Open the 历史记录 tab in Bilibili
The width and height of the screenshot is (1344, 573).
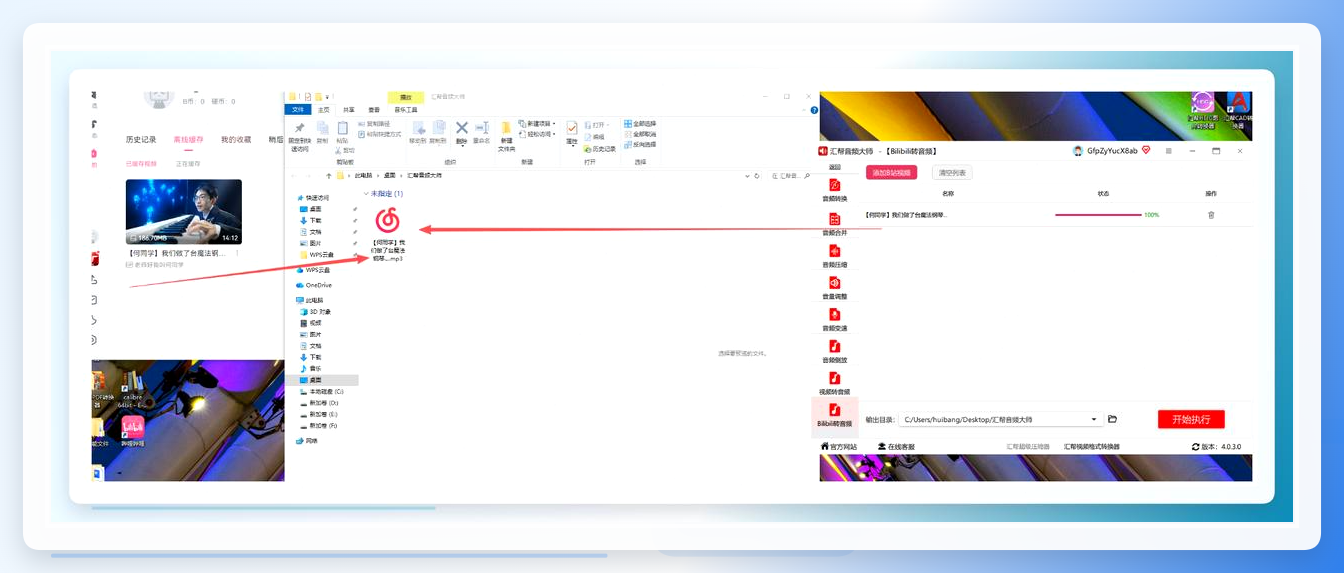[141, 139]
